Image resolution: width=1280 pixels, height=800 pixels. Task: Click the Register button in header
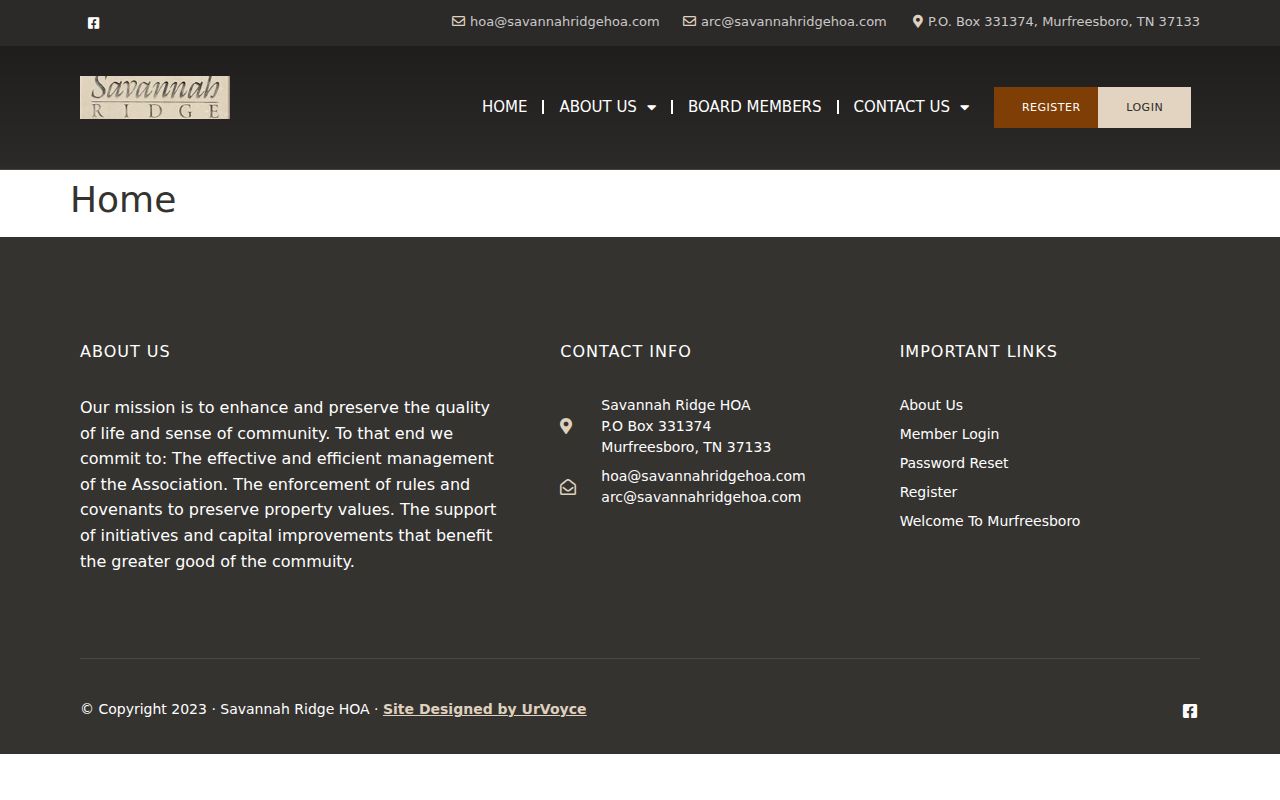point(1046,107)
